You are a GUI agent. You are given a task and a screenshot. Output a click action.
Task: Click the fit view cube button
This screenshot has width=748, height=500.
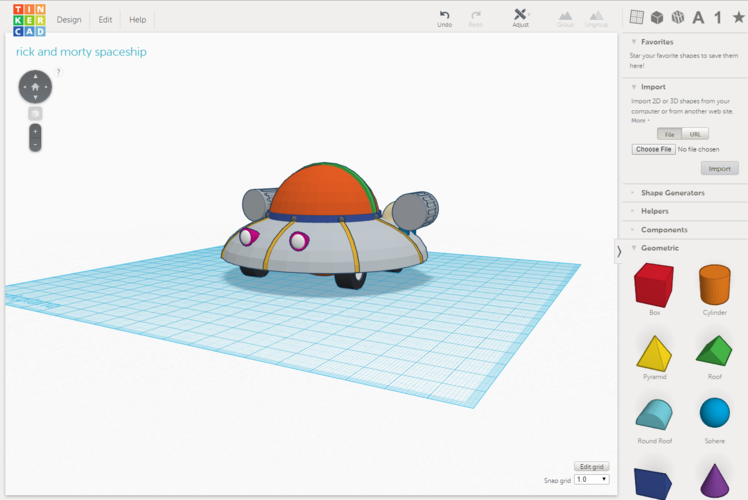click(35, 114)
